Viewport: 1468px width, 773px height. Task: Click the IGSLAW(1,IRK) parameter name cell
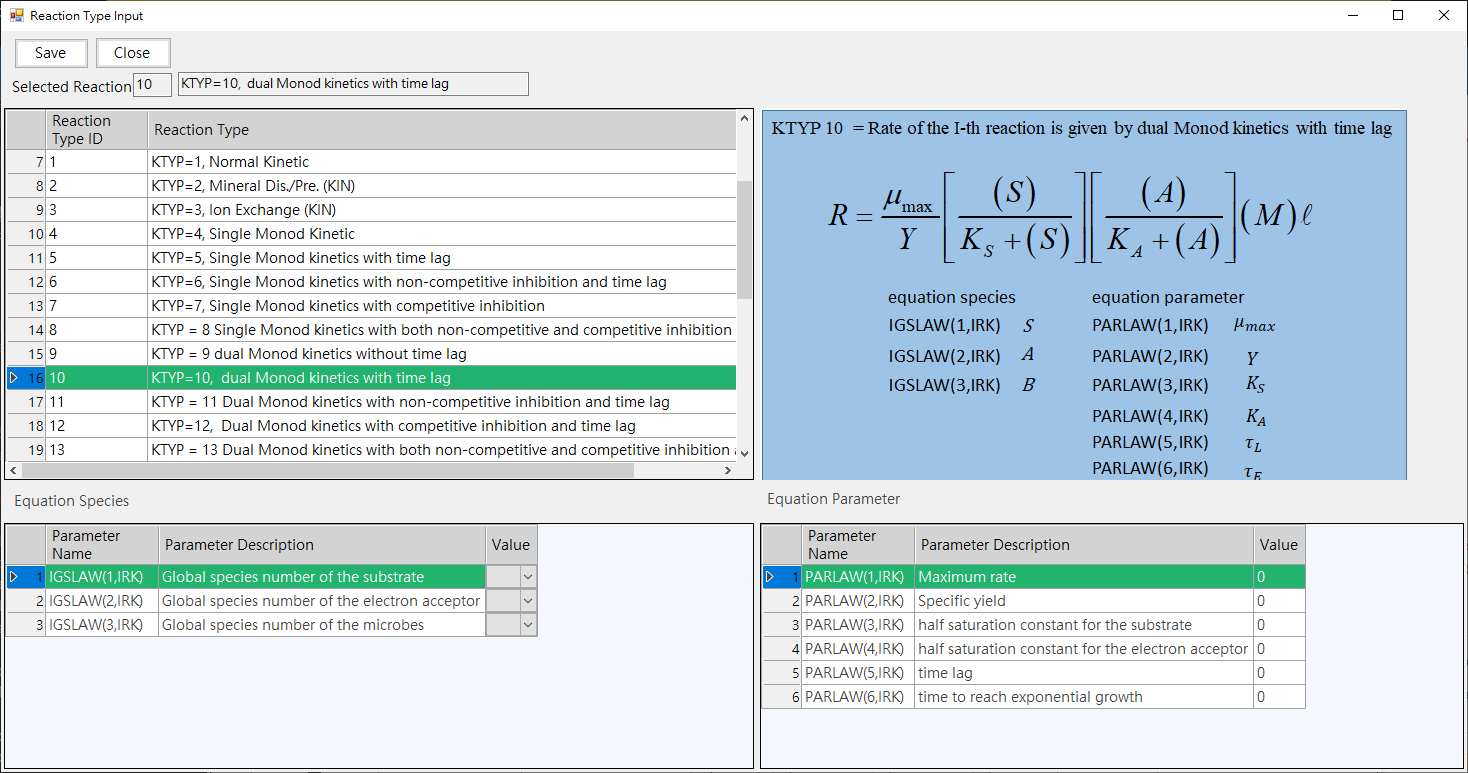coord(102,577)
